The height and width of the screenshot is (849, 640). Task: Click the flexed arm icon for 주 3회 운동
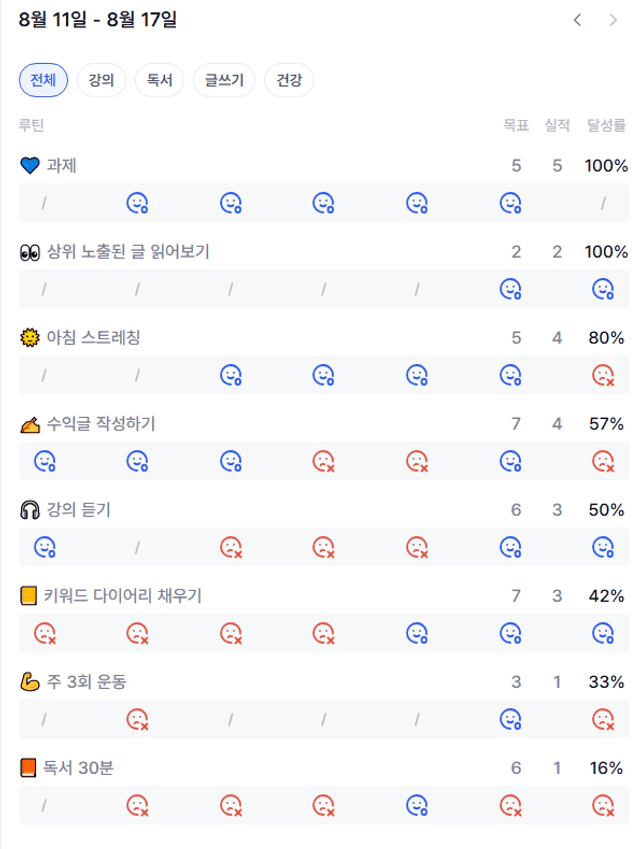click(x=30, y=682)
